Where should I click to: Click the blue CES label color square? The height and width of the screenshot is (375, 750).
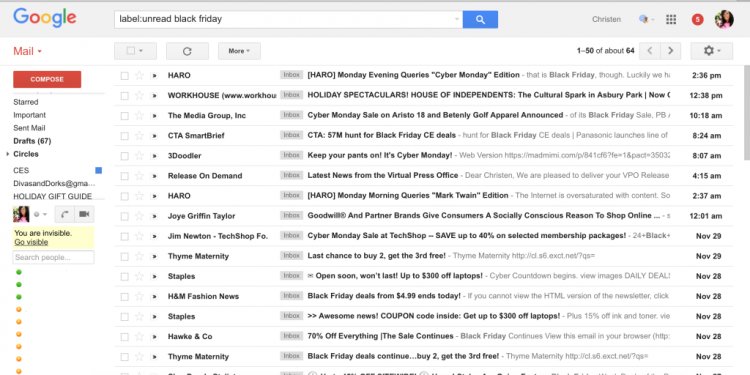click(x=99, y=170)
